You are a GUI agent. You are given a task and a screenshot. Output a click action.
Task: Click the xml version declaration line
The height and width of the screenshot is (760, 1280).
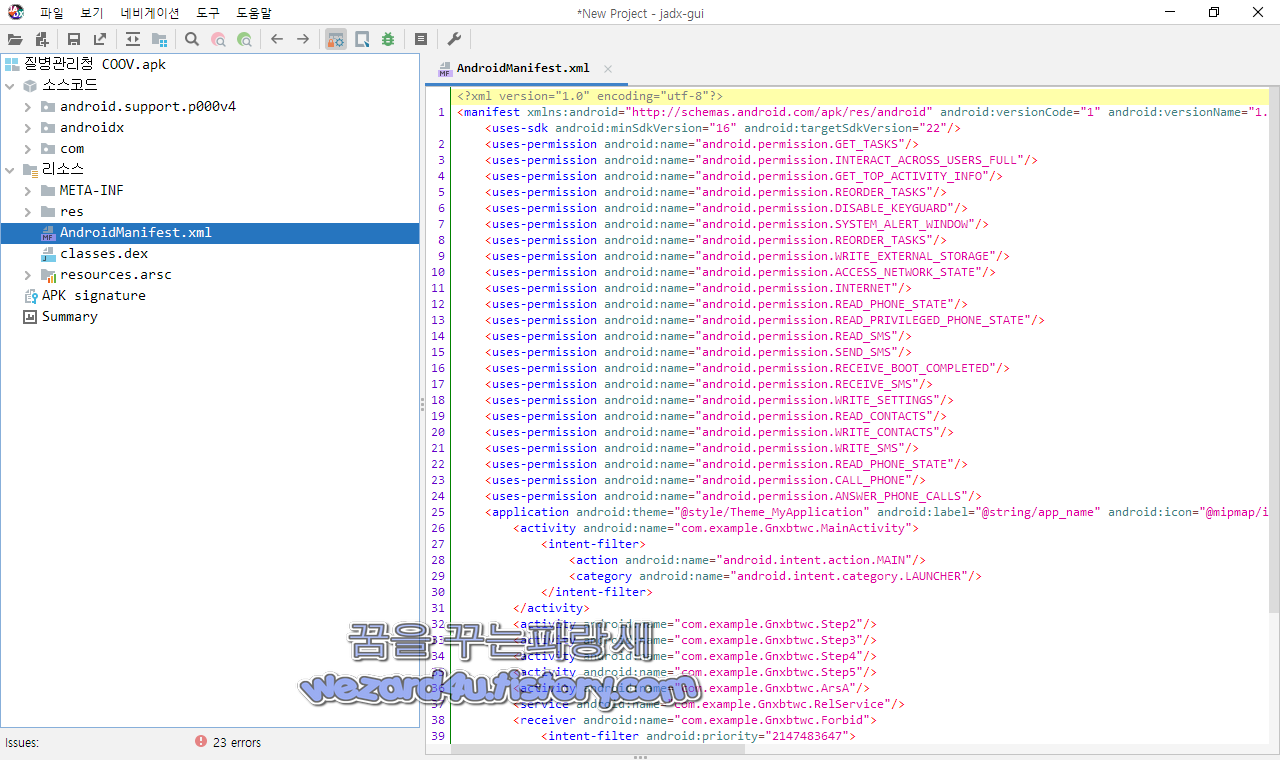coord(590,96)
